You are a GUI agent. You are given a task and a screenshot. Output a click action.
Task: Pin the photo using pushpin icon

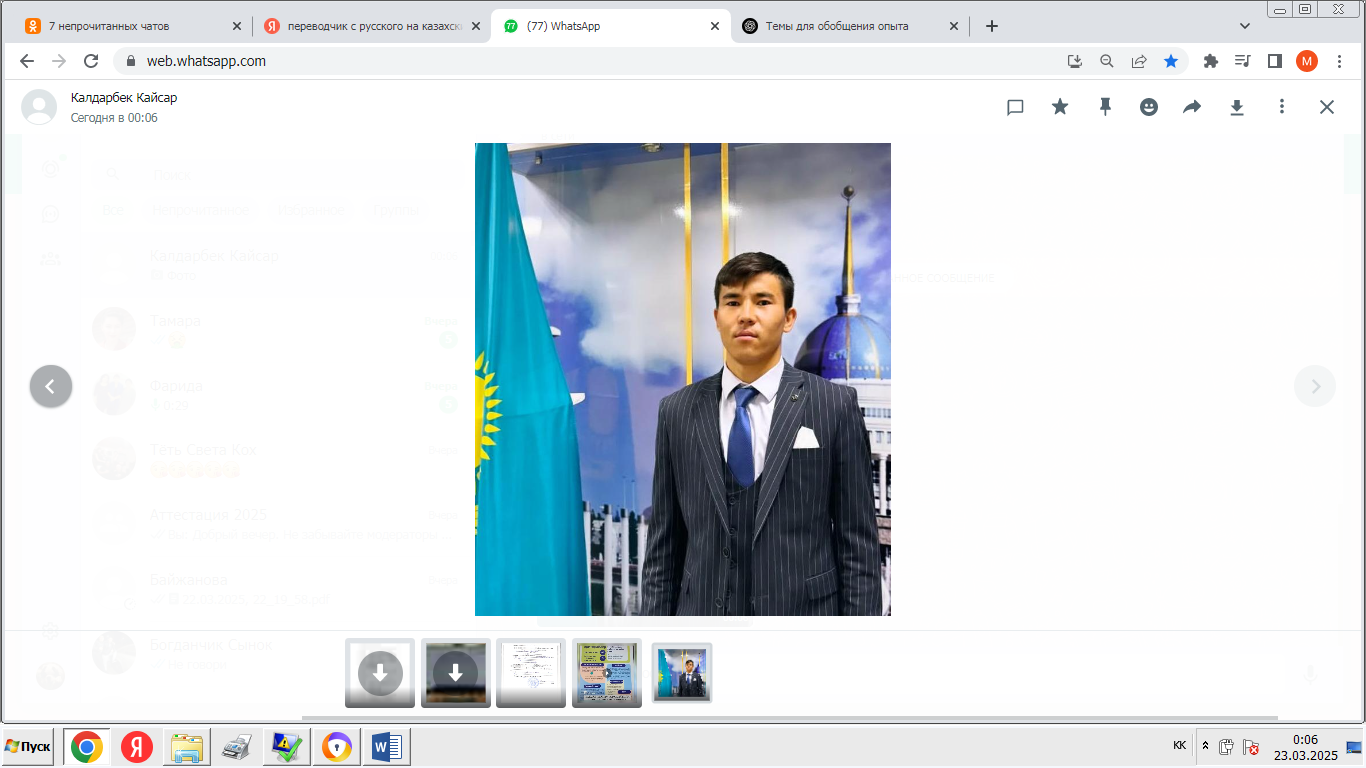(1105, 107)
